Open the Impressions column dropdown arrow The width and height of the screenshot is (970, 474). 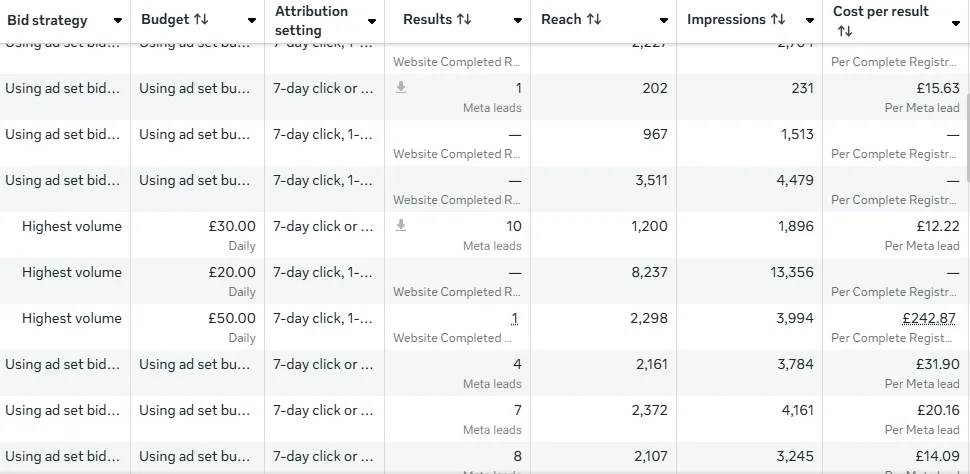point(809,21)
